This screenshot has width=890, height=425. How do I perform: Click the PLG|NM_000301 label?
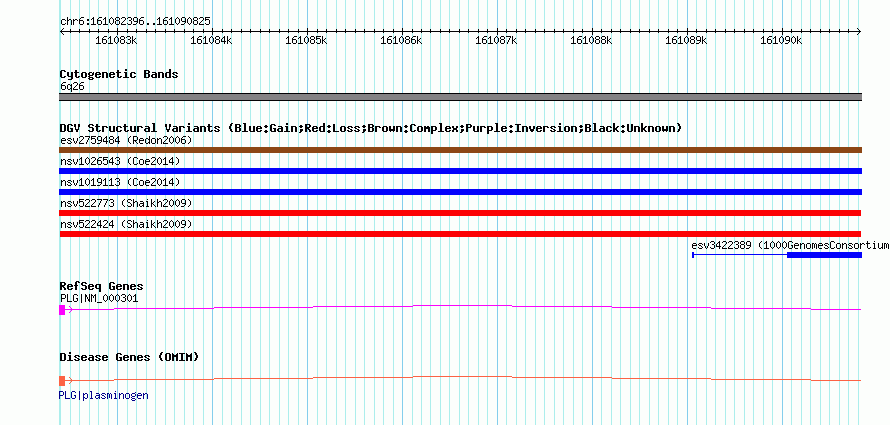click(x=99, y=298)
